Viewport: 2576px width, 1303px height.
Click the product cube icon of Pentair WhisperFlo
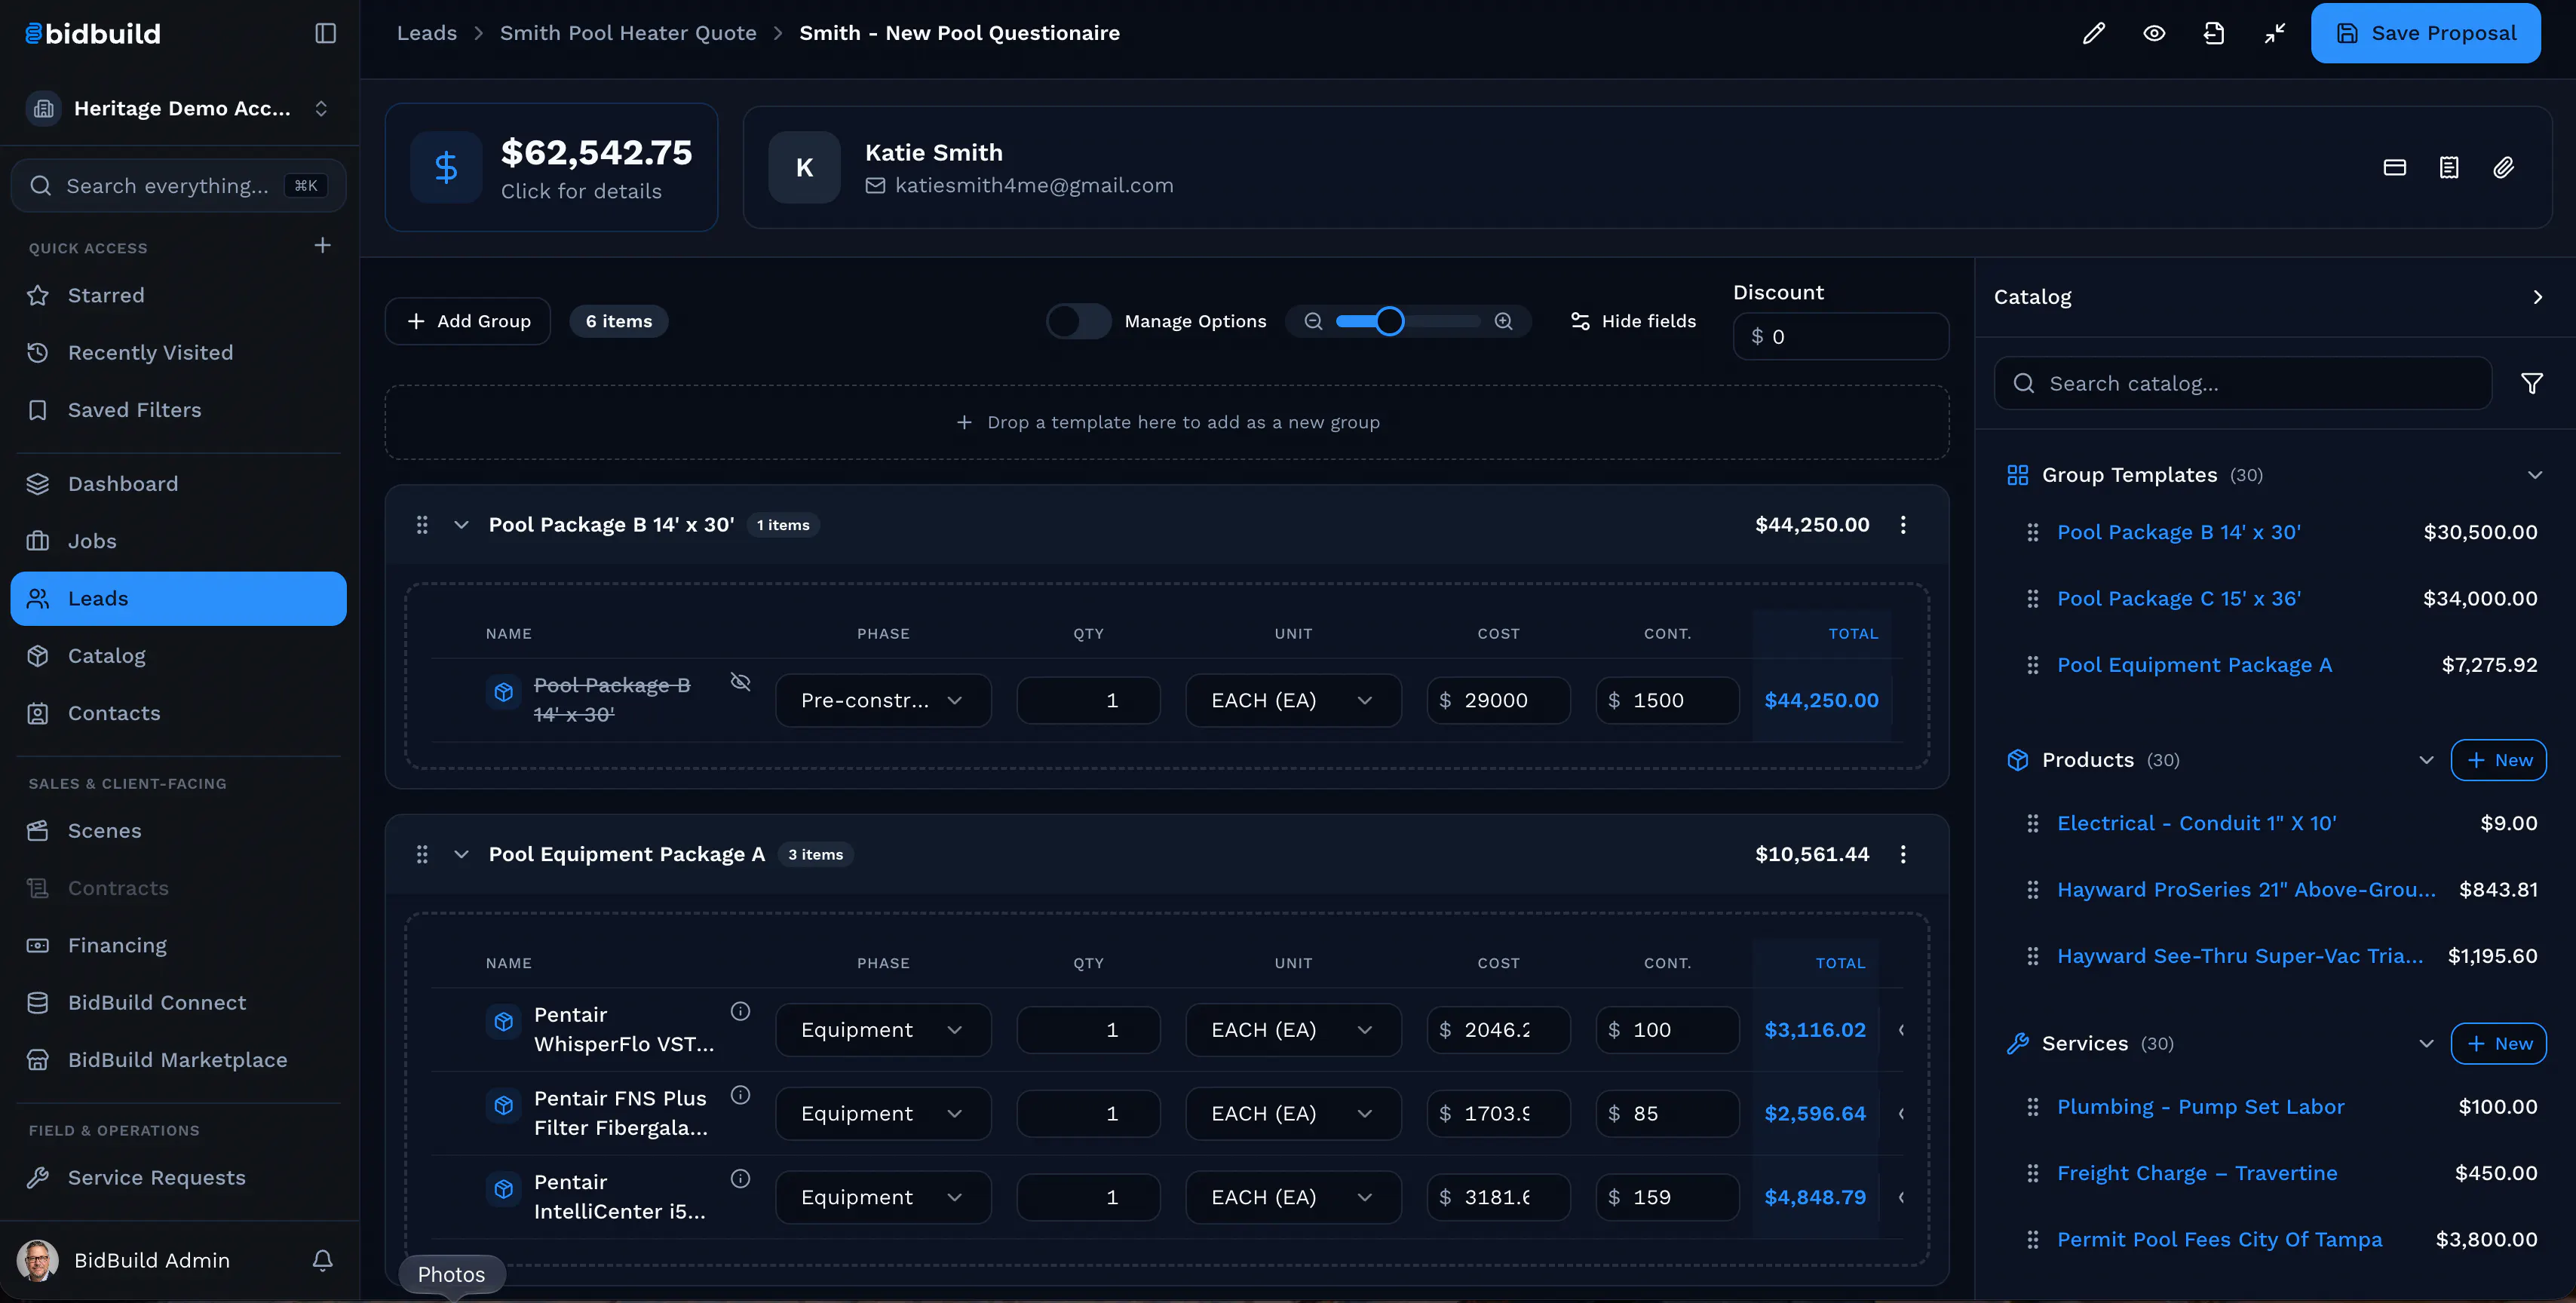(504, 1021)
